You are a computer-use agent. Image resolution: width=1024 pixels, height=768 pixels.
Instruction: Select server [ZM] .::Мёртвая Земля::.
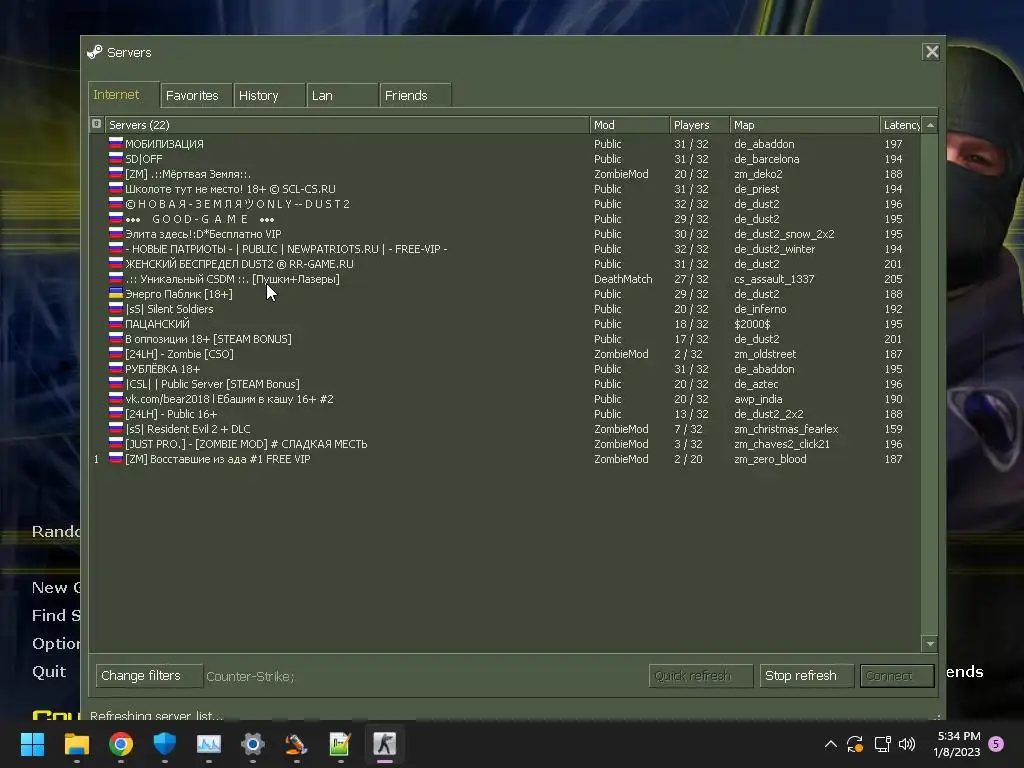pos(505,174)
